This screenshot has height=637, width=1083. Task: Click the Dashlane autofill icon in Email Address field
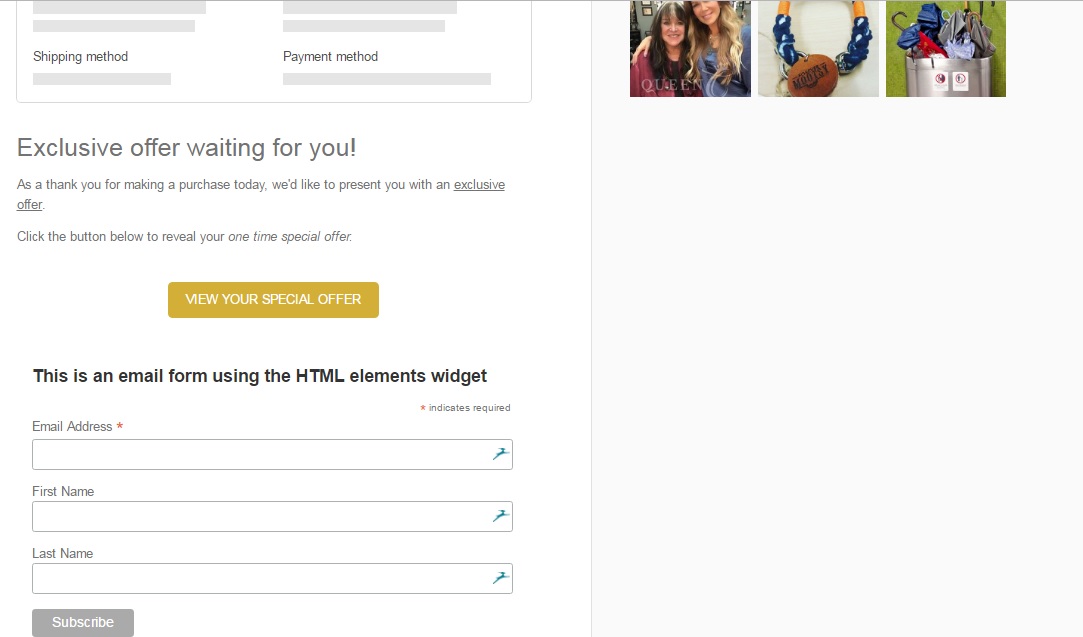click(x=499, y=454)
